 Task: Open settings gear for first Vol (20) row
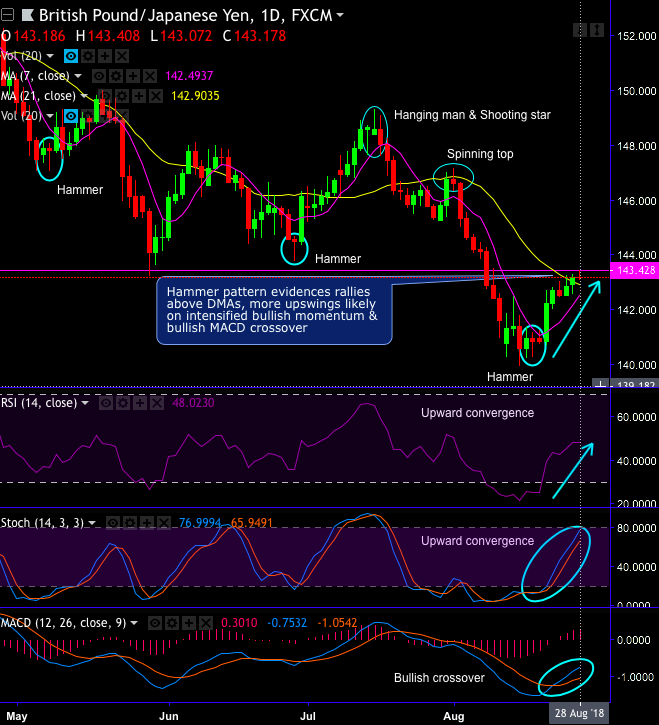pos(88,56)
